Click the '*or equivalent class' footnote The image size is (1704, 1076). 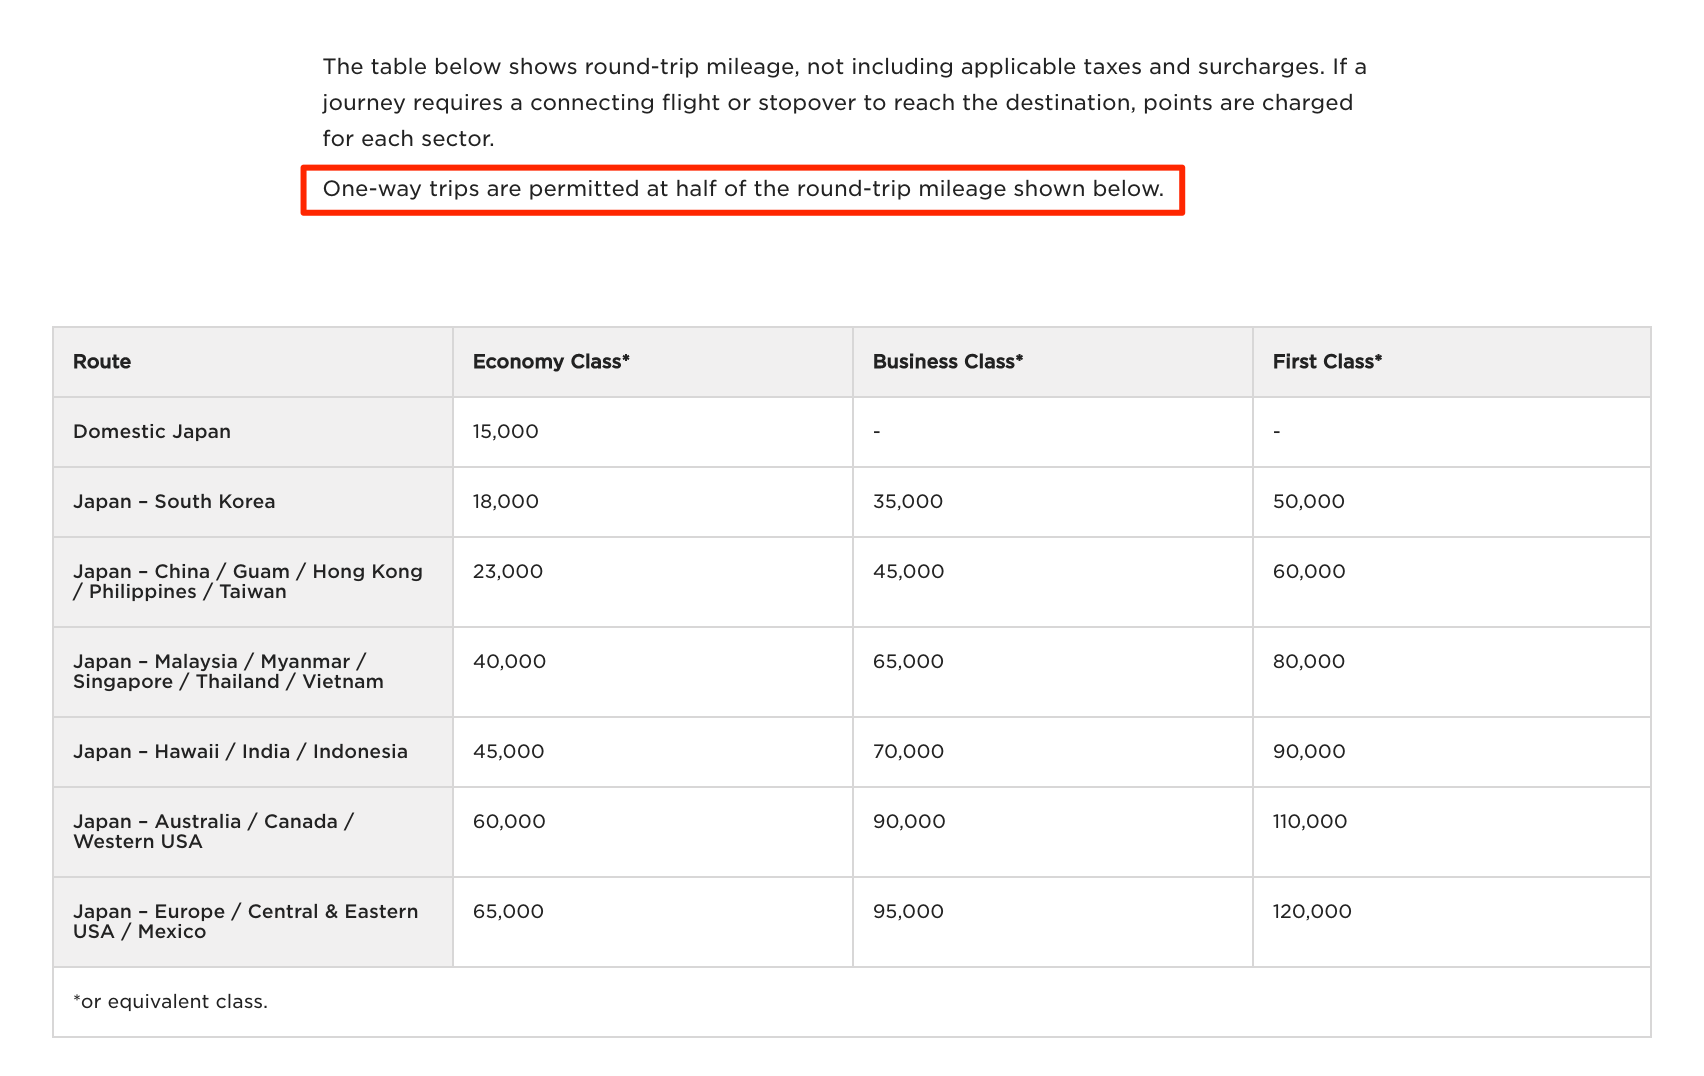click(170, 1002)
